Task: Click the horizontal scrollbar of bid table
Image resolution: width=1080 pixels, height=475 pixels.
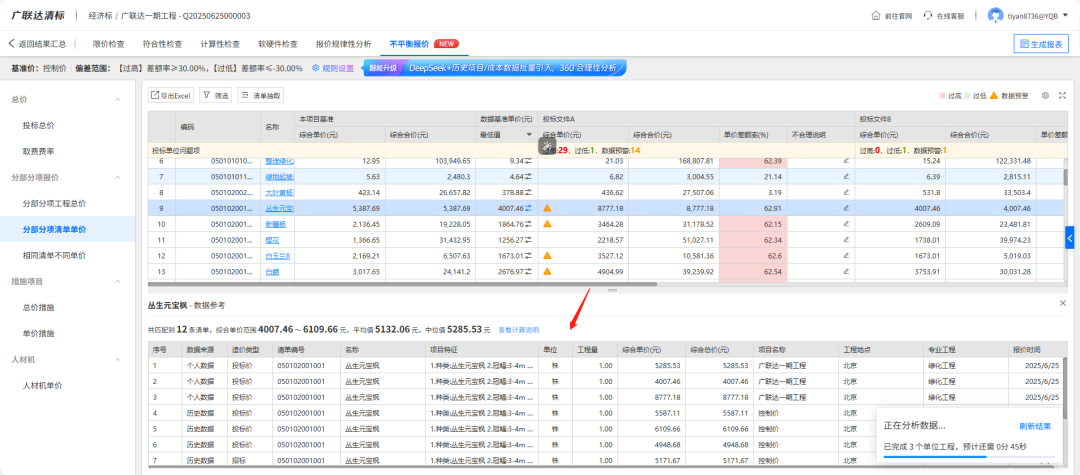Action: click(400, 284)
